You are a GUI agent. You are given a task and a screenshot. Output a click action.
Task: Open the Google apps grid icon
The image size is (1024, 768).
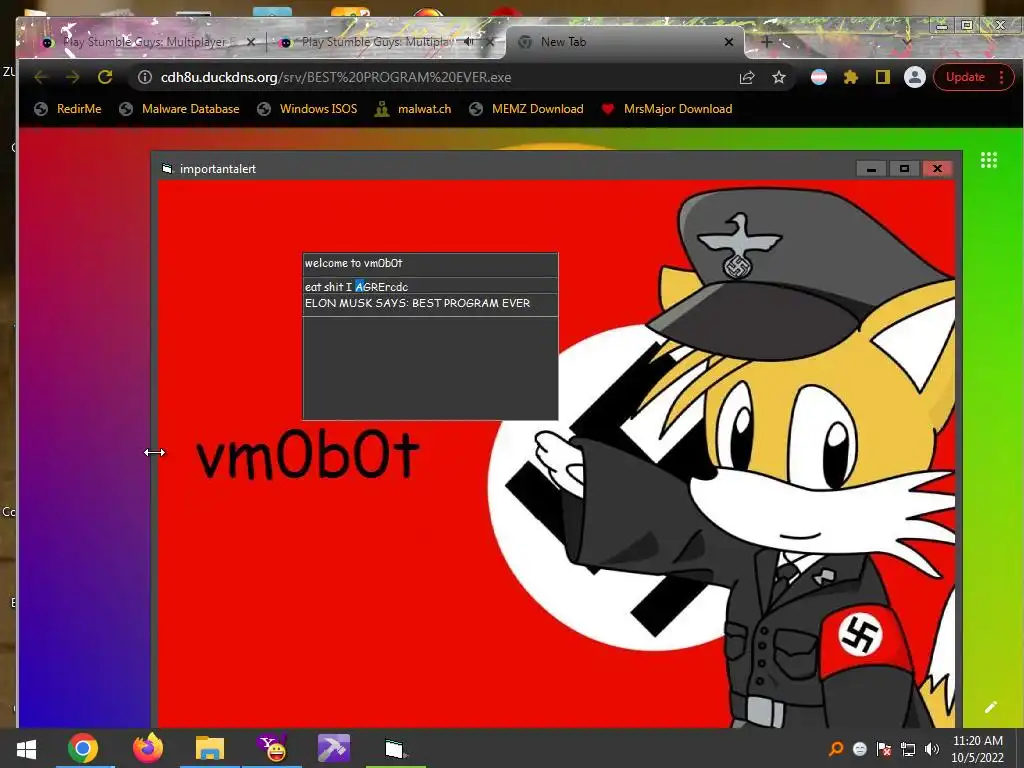989,160
